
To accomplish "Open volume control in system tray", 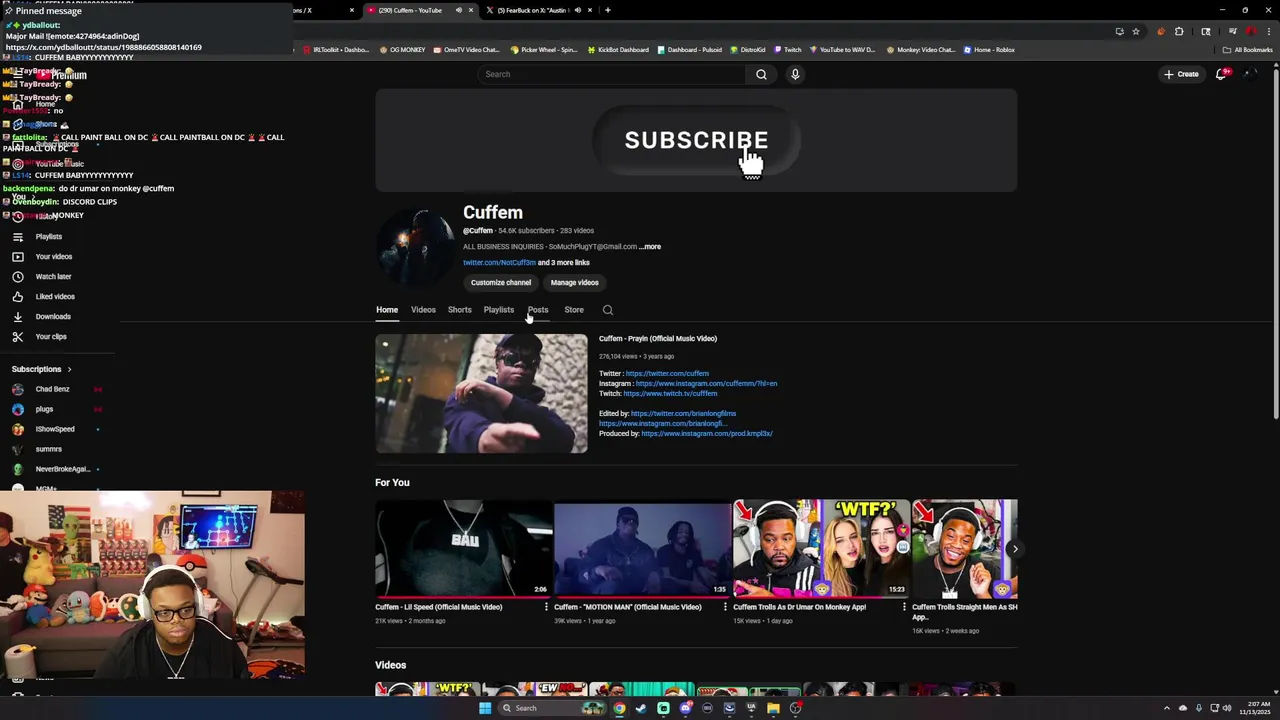I will (1227, 708).
